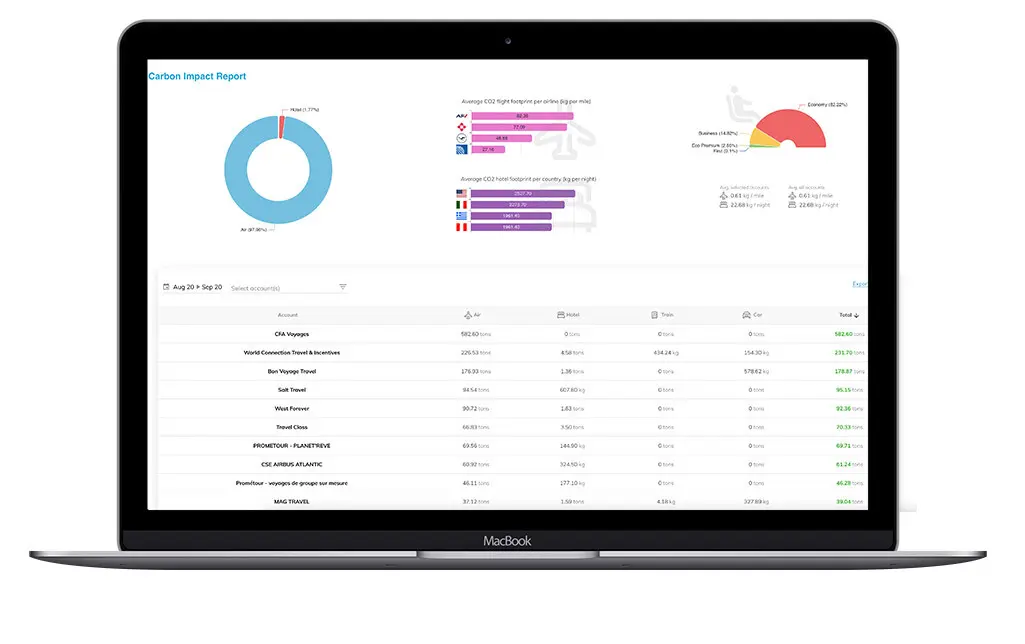
Task: Click the Italian flag in the hotel footprint chart
Action: [x=462, y=205]
